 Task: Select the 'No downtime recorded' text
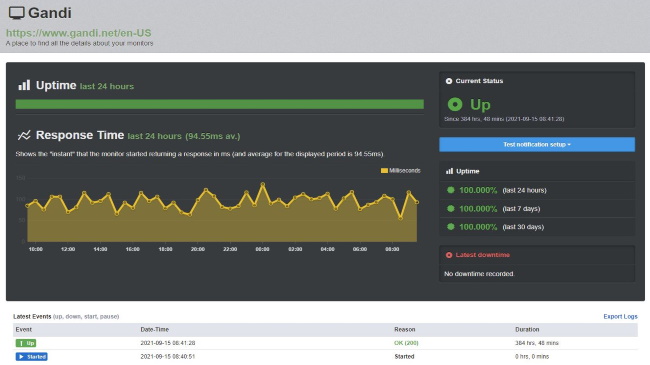coord(479,274)
